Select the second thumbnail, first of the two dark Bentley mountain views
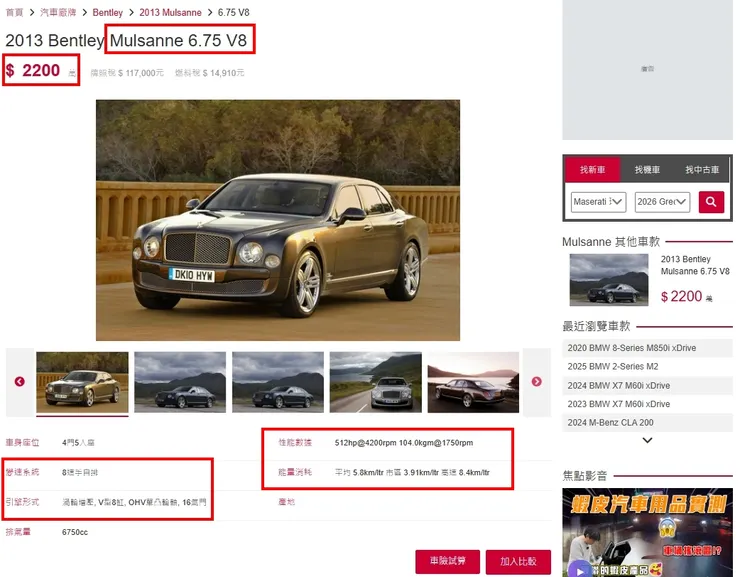This screenshot has height=577, width=740. [x=180, y=383]
